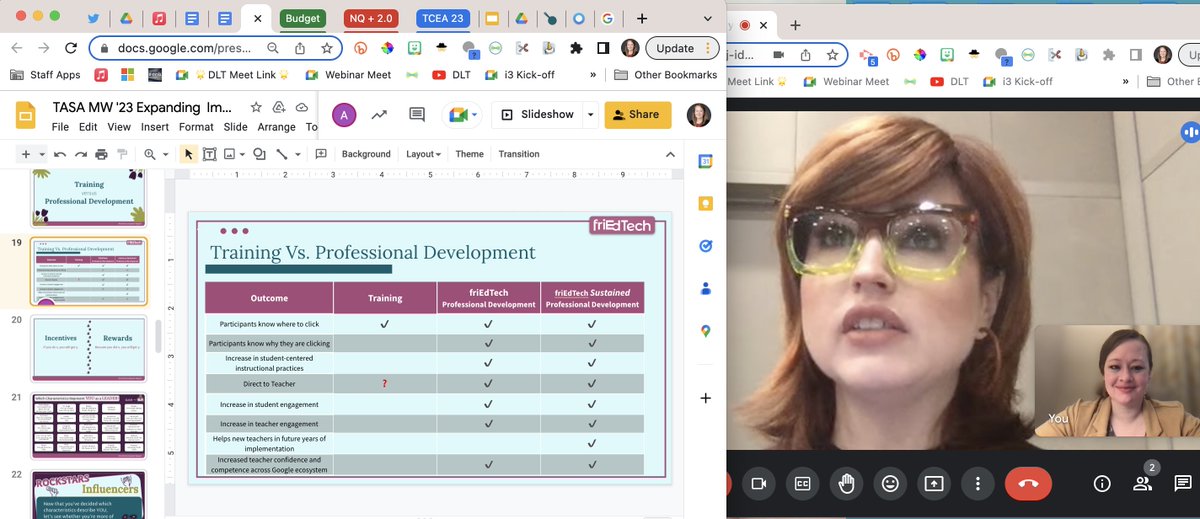Leave the Meet call with red button
Image resolution: width=1200 pixels, height=519 pixels.
pyautogui.click(x=1029, y=484)
